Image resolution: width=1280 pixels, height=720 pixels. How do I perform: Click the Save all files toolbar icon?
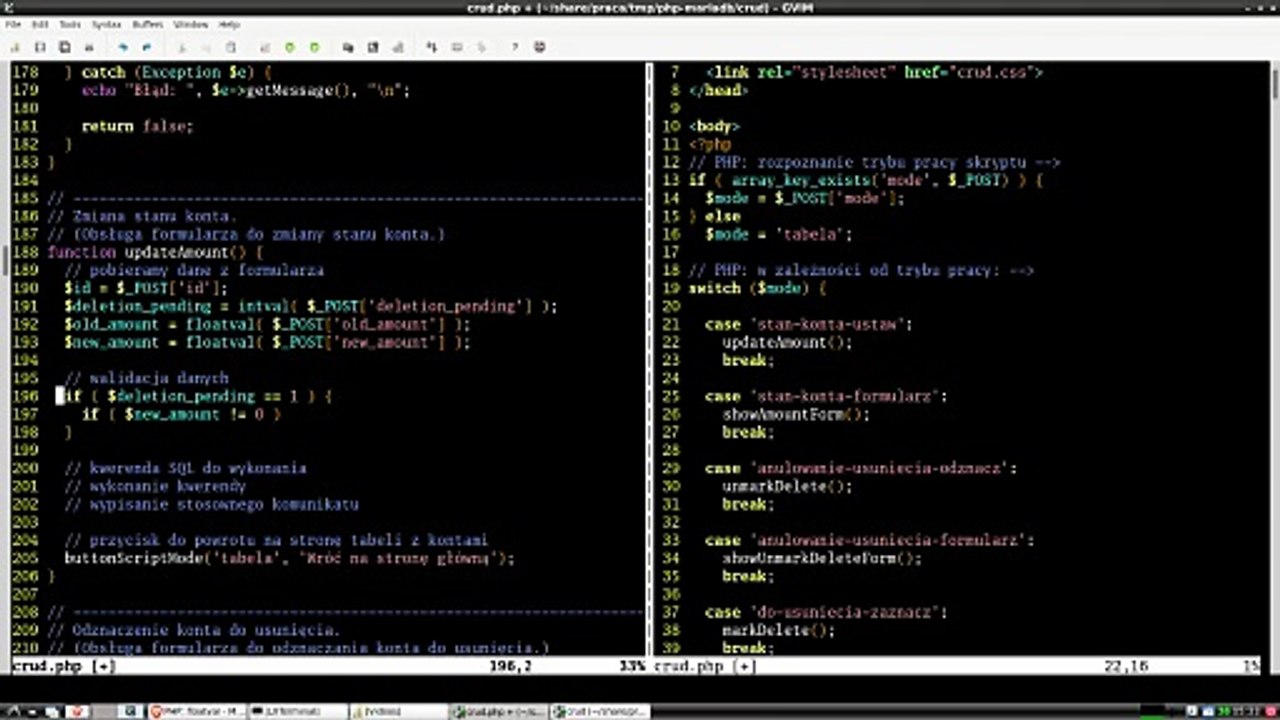(x=64, y=47)
